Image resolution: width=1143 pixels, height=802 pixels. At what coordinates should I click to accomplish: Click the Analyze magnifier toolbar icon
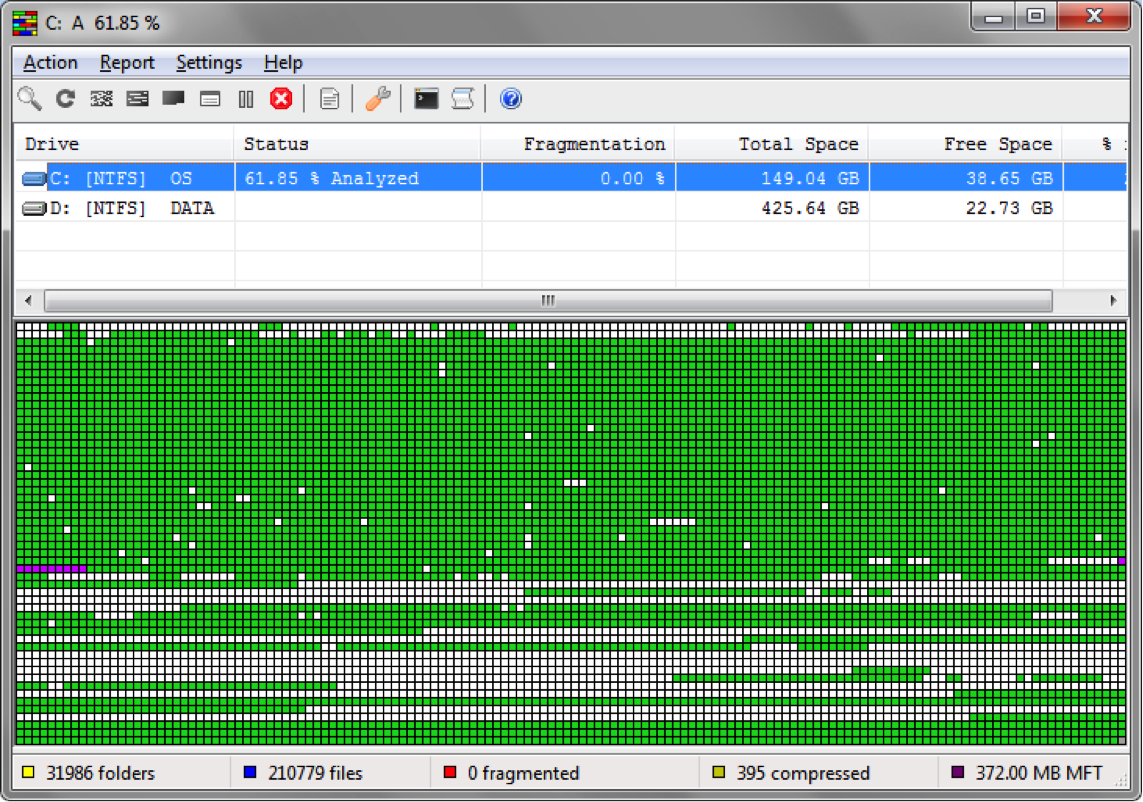[x=30, y=98]
